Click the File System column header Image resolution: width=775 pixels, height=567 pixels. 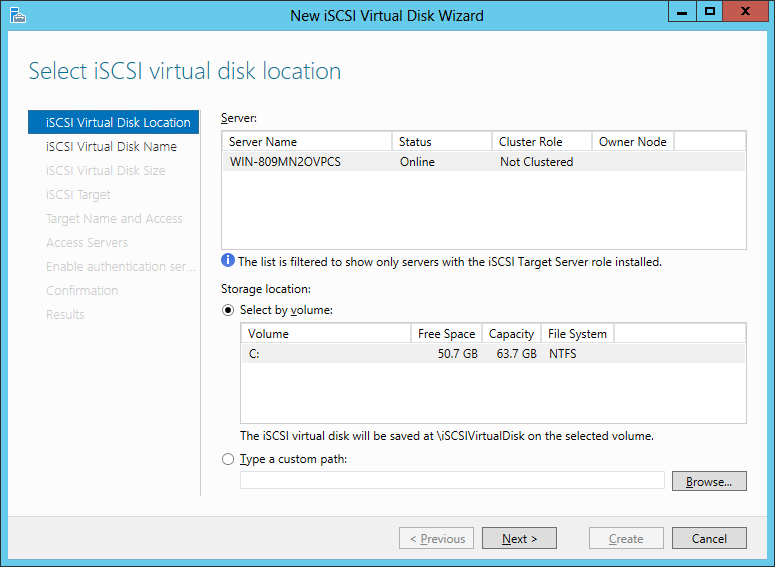[577, 333]
